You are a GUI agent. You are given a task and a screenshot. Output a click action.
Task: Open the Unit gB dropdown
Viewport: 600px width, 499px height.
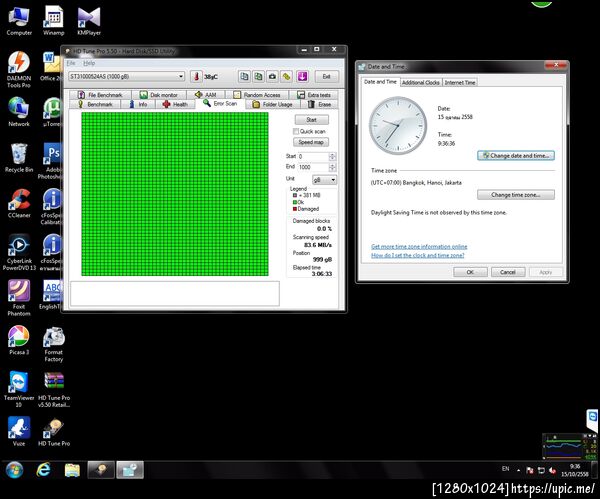click(324, 179)
